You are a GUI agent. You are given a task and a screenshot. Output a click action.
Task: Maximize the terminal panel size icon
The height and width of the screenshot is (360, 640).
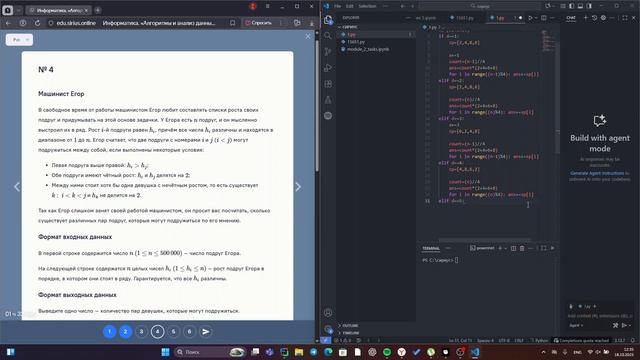[543, 248]
